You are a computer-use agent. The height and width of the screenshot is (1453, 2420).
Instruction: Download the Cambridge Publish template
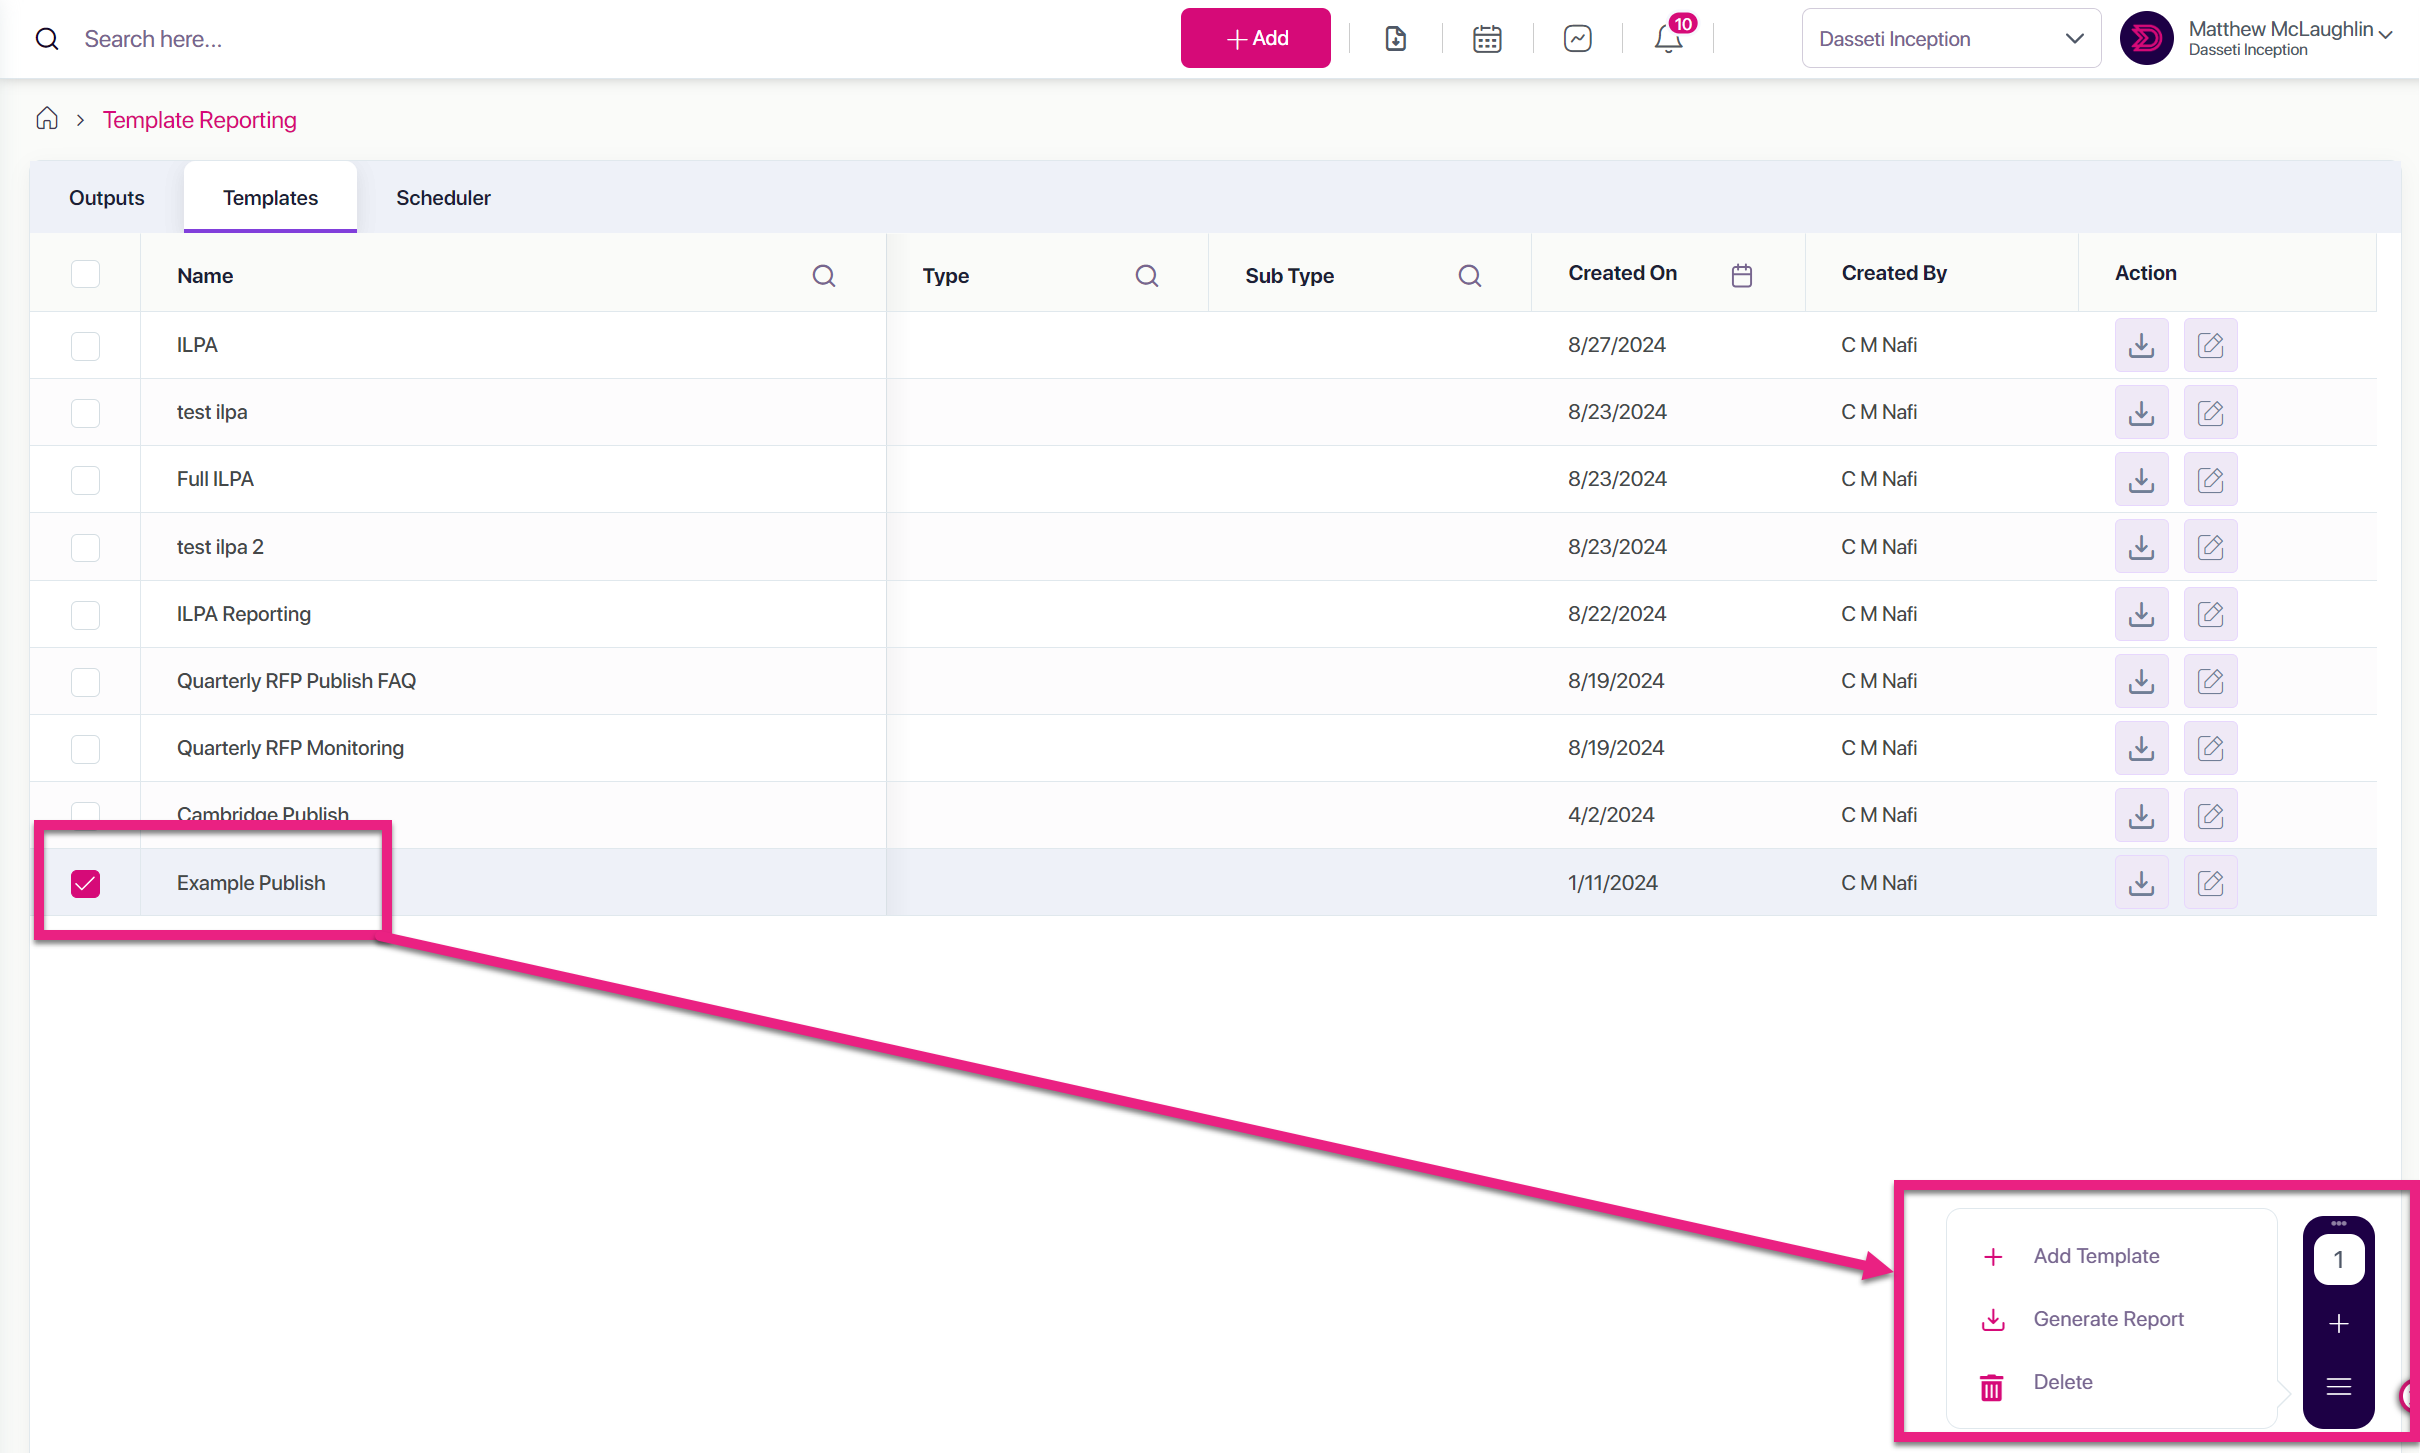2141,815
